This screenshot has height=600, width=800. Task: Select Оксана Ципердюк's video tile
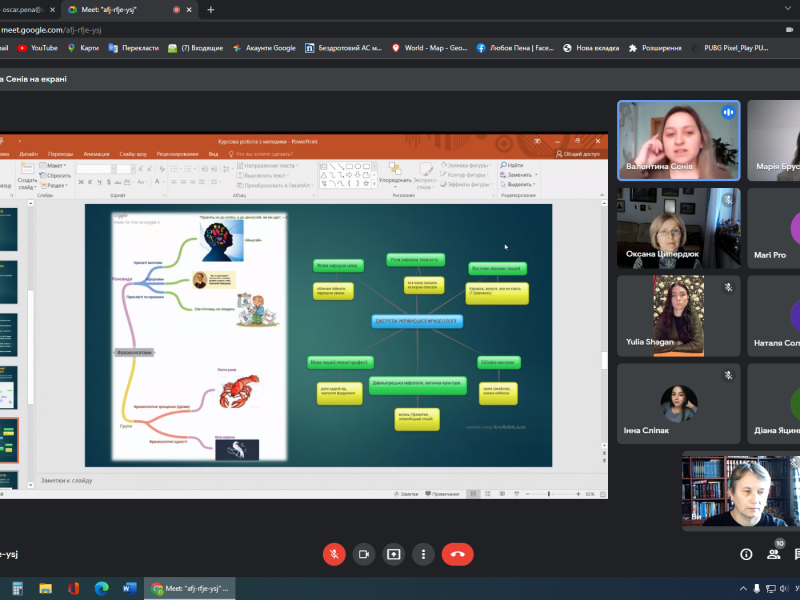pos(677,229)
